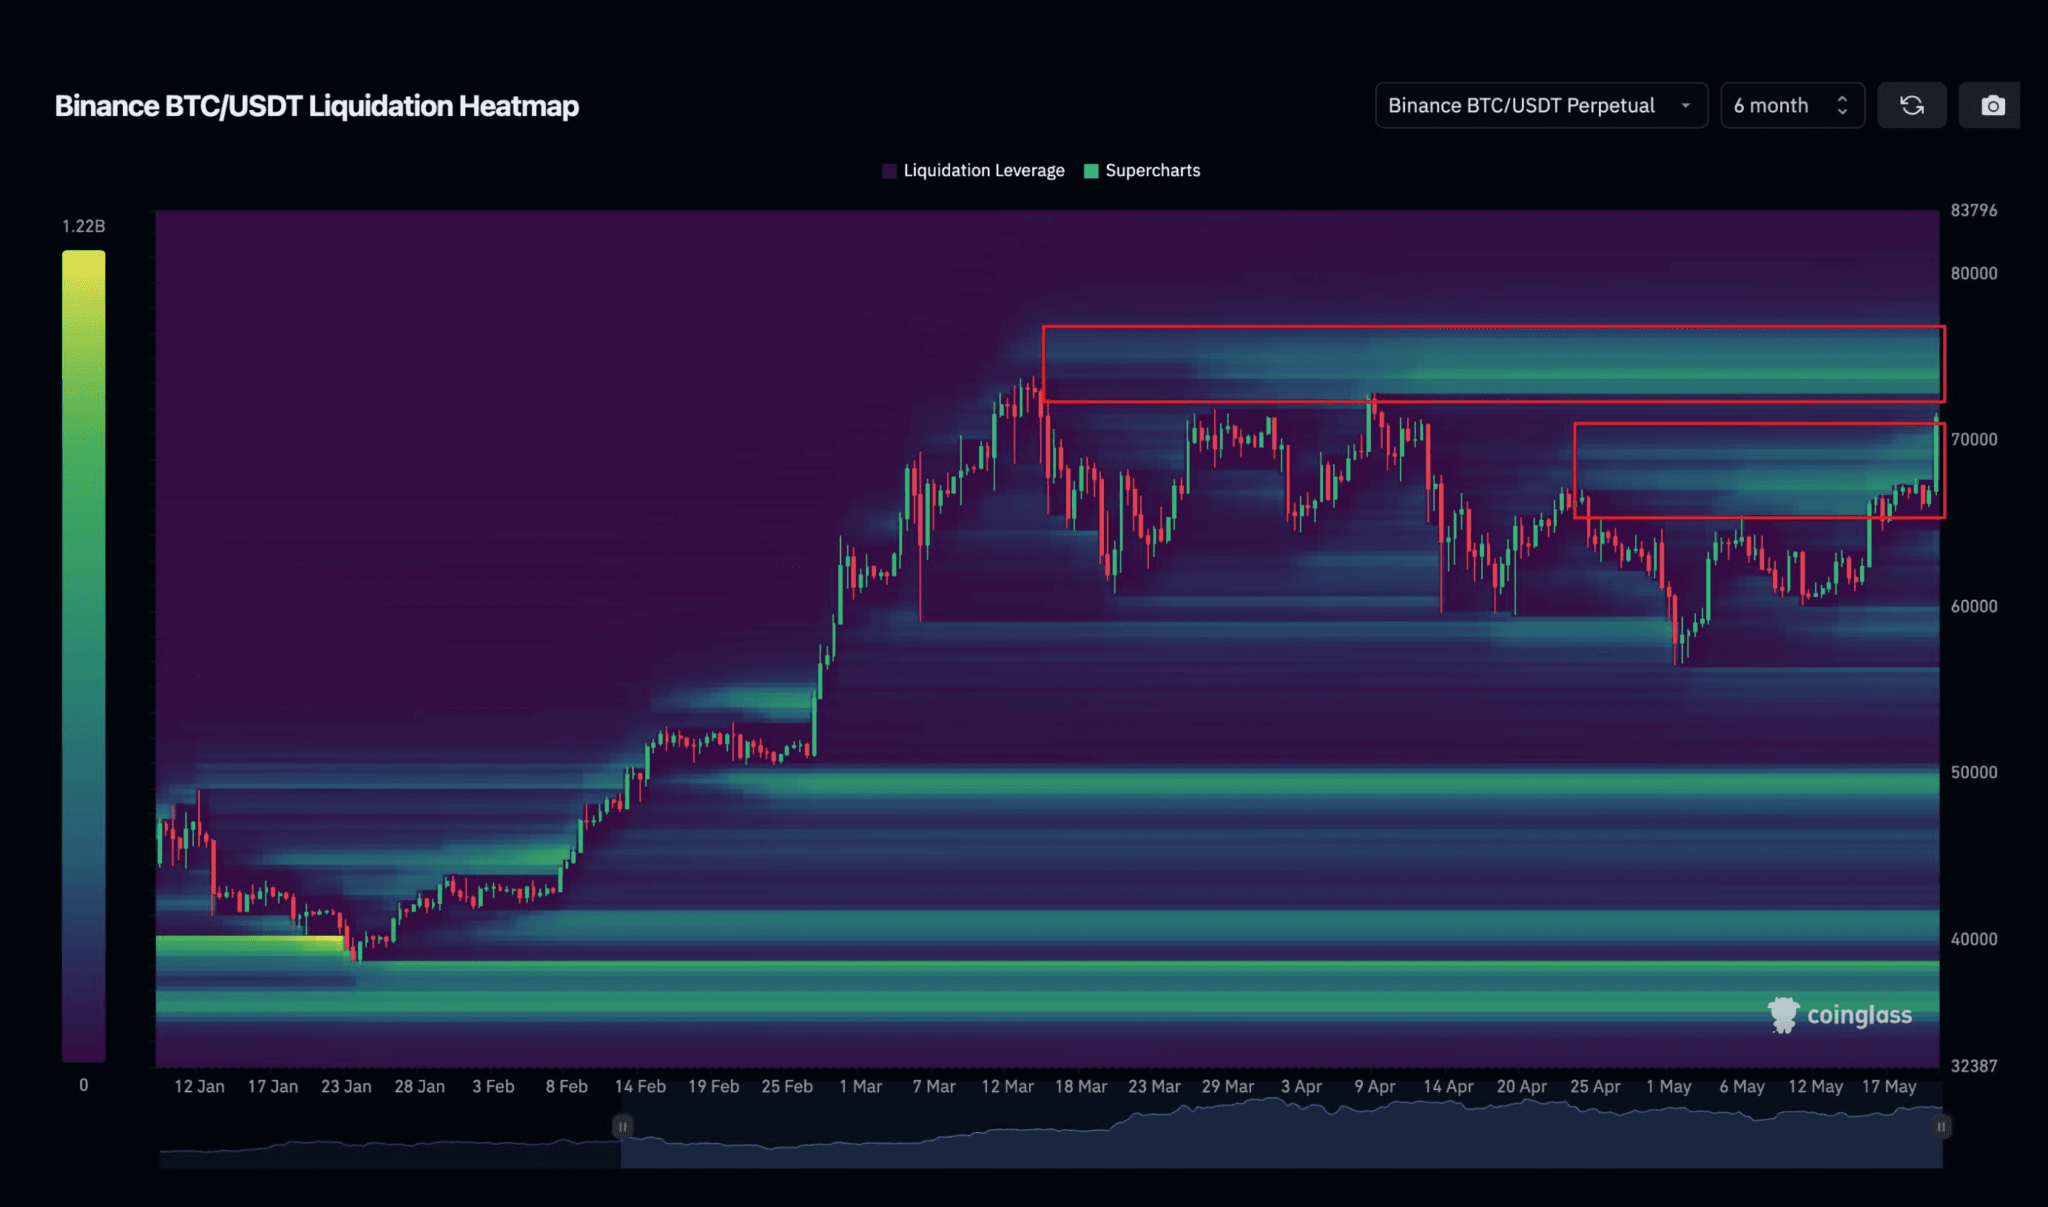Click the purple Liquidation Leverage legend square

pyautogui.click(x=889, y=171)
